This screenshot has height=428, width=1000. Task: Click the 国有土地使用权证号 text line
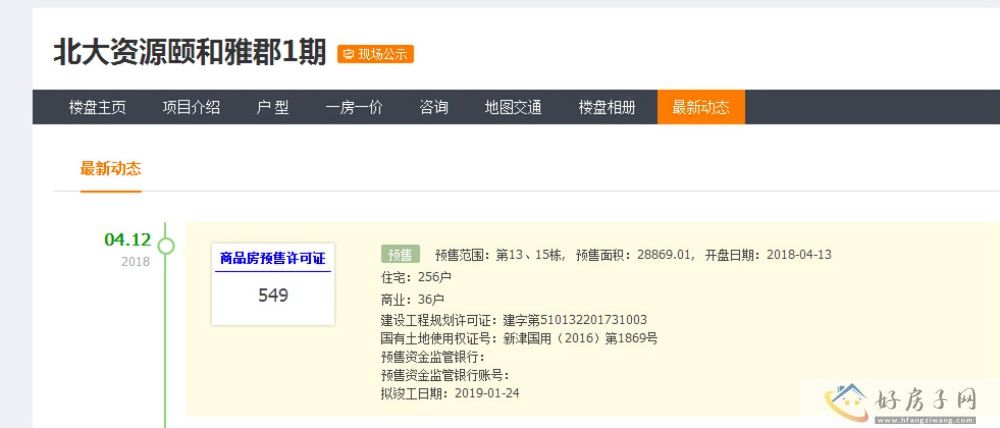(x=519, y=338)
